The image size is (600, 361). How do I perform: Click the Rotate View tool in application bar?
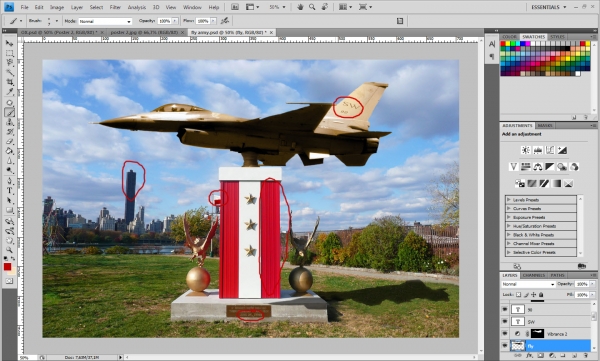pos(325,7)
